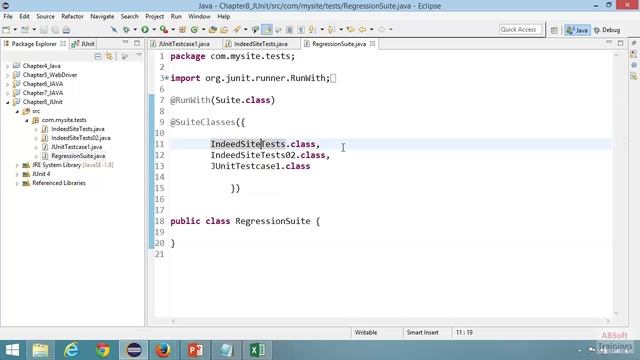This screenshot has width=640, height=360.
Task: Expand the Chapter4_Java project
Action: (7, 66)
